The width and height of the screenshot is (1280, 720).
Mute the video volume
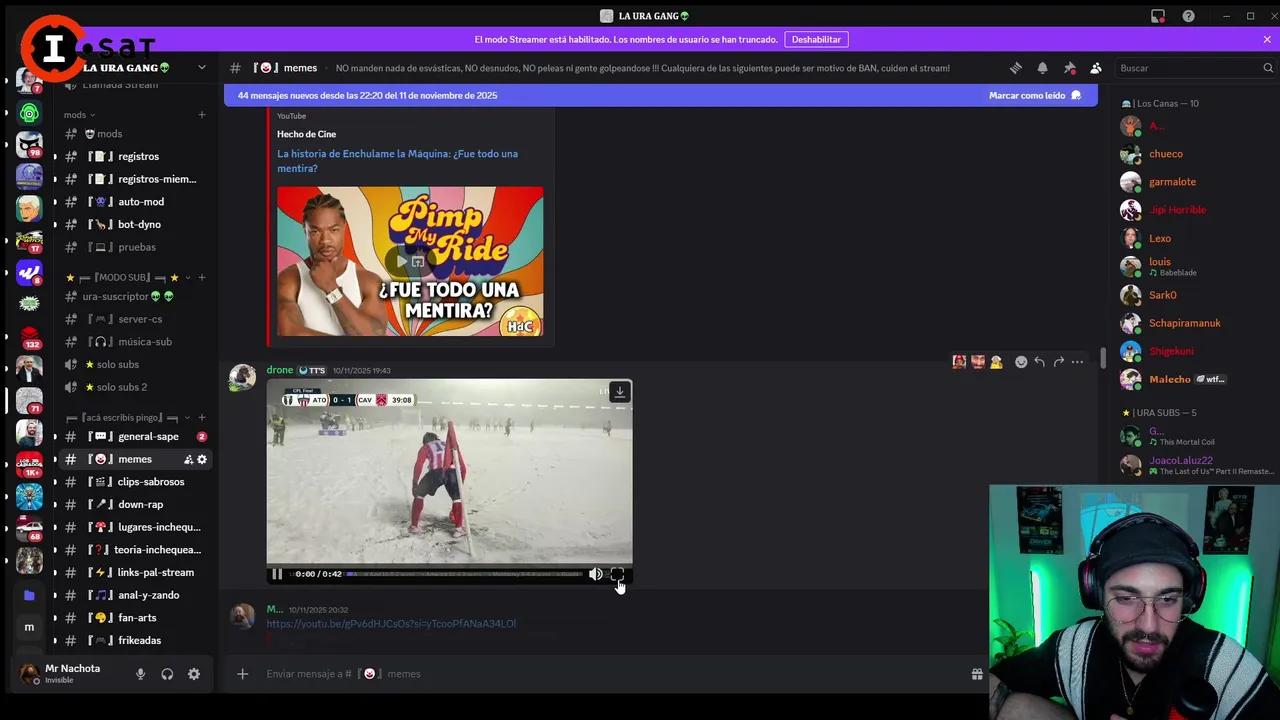coord(595,574)
